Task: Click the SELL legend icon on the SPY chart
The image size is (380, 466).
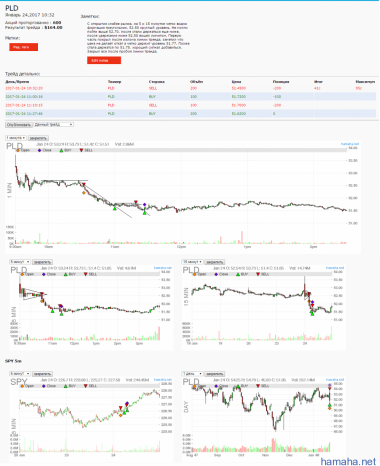Action: (x=86, y=386)
